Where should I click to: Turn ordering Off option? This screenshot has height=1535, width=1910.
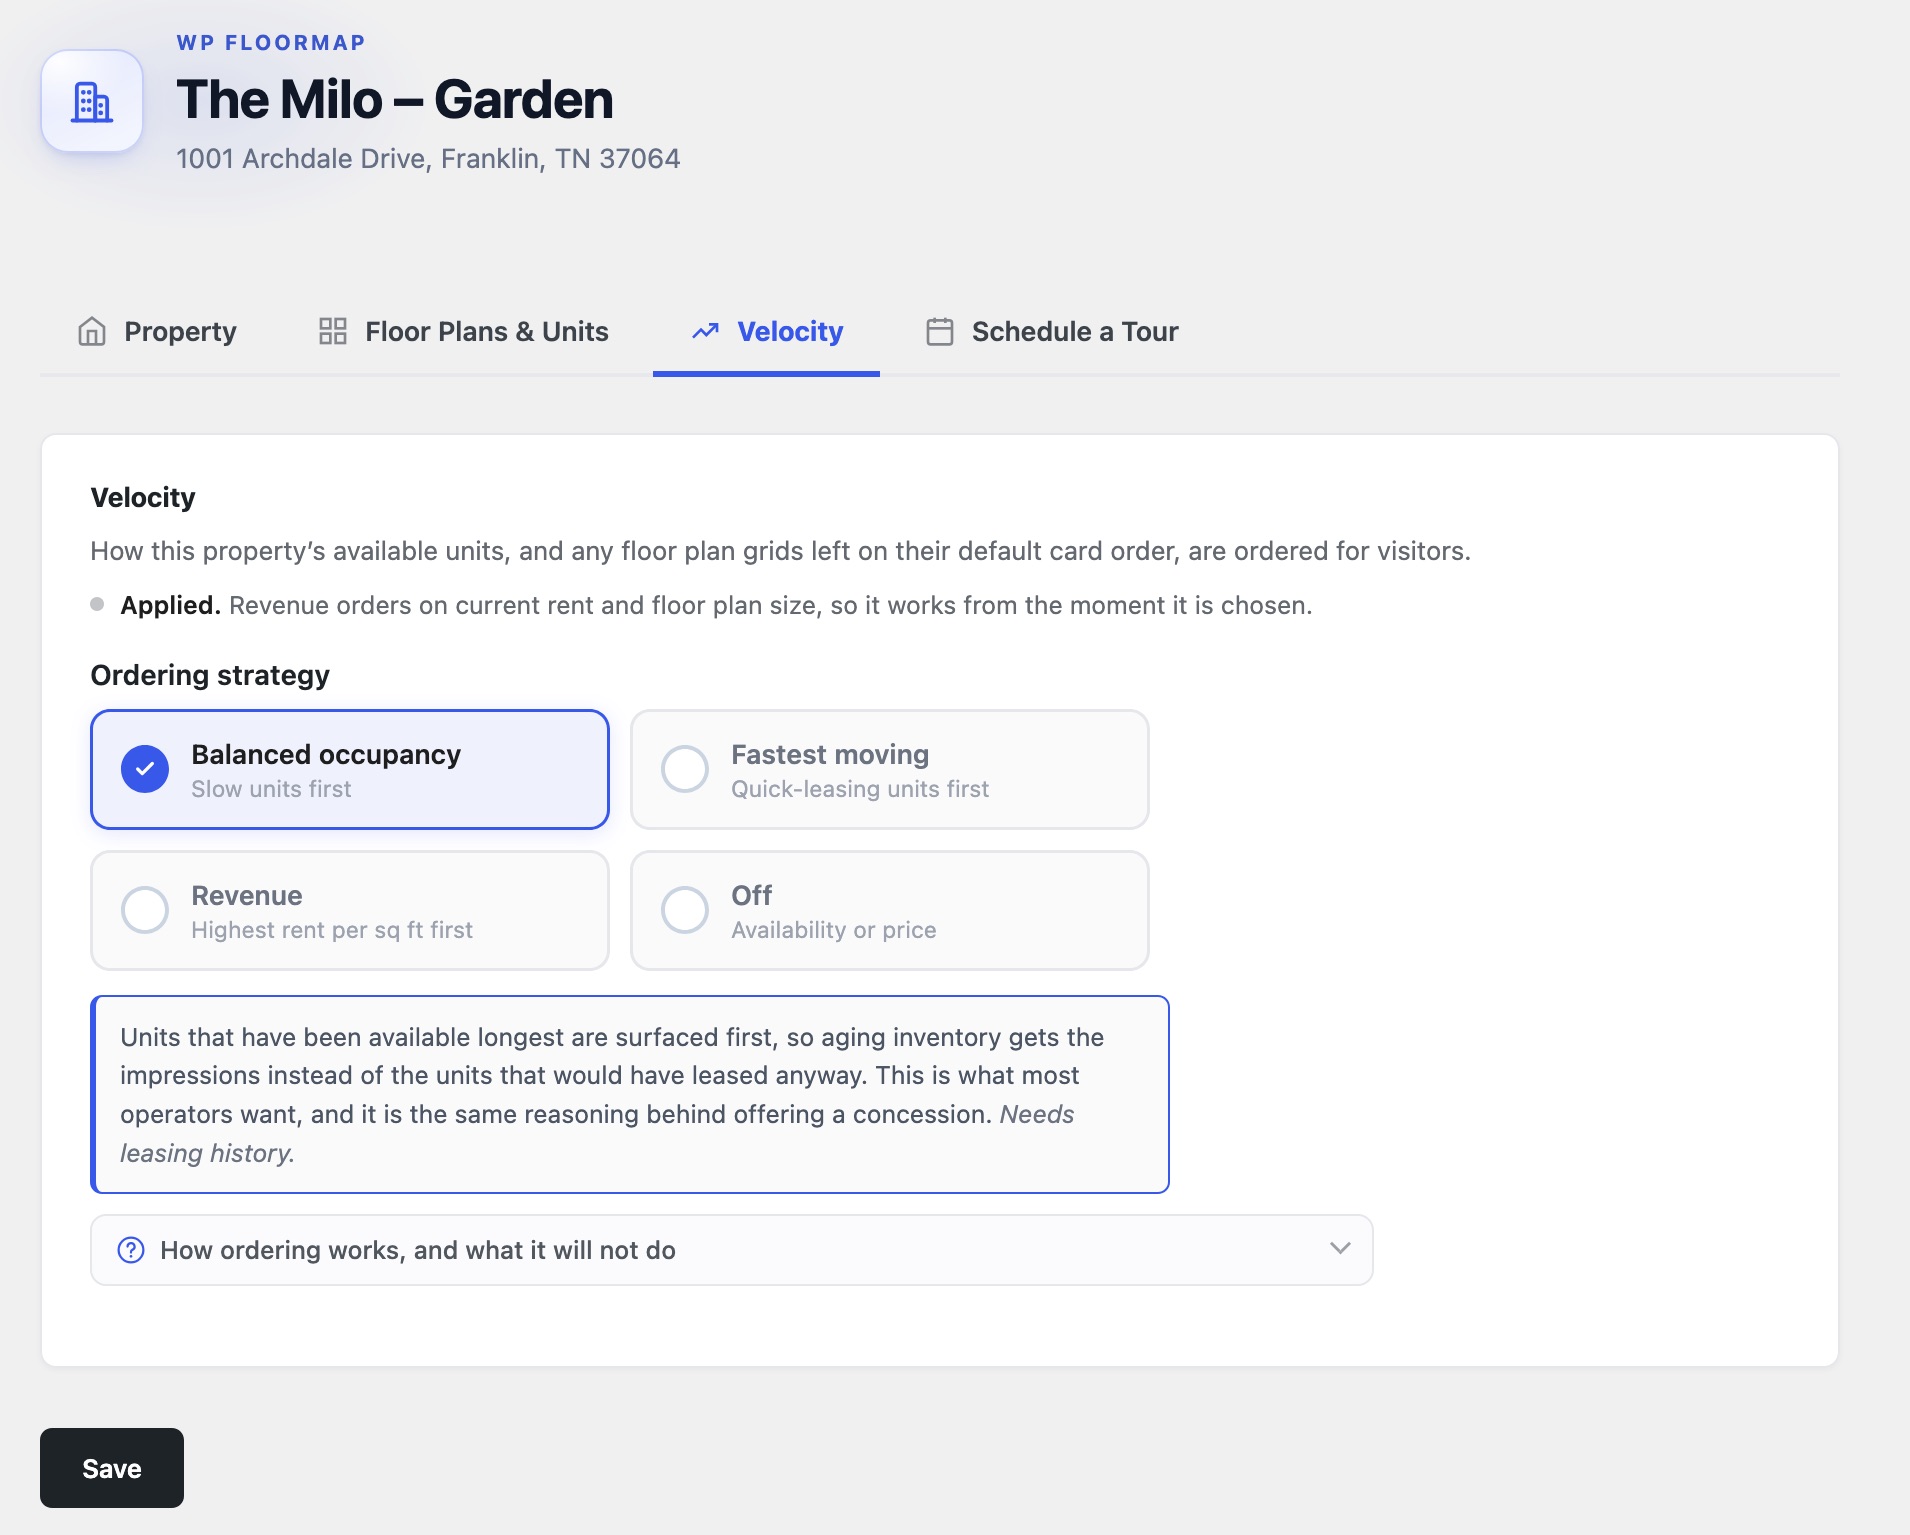coord(890,910)
